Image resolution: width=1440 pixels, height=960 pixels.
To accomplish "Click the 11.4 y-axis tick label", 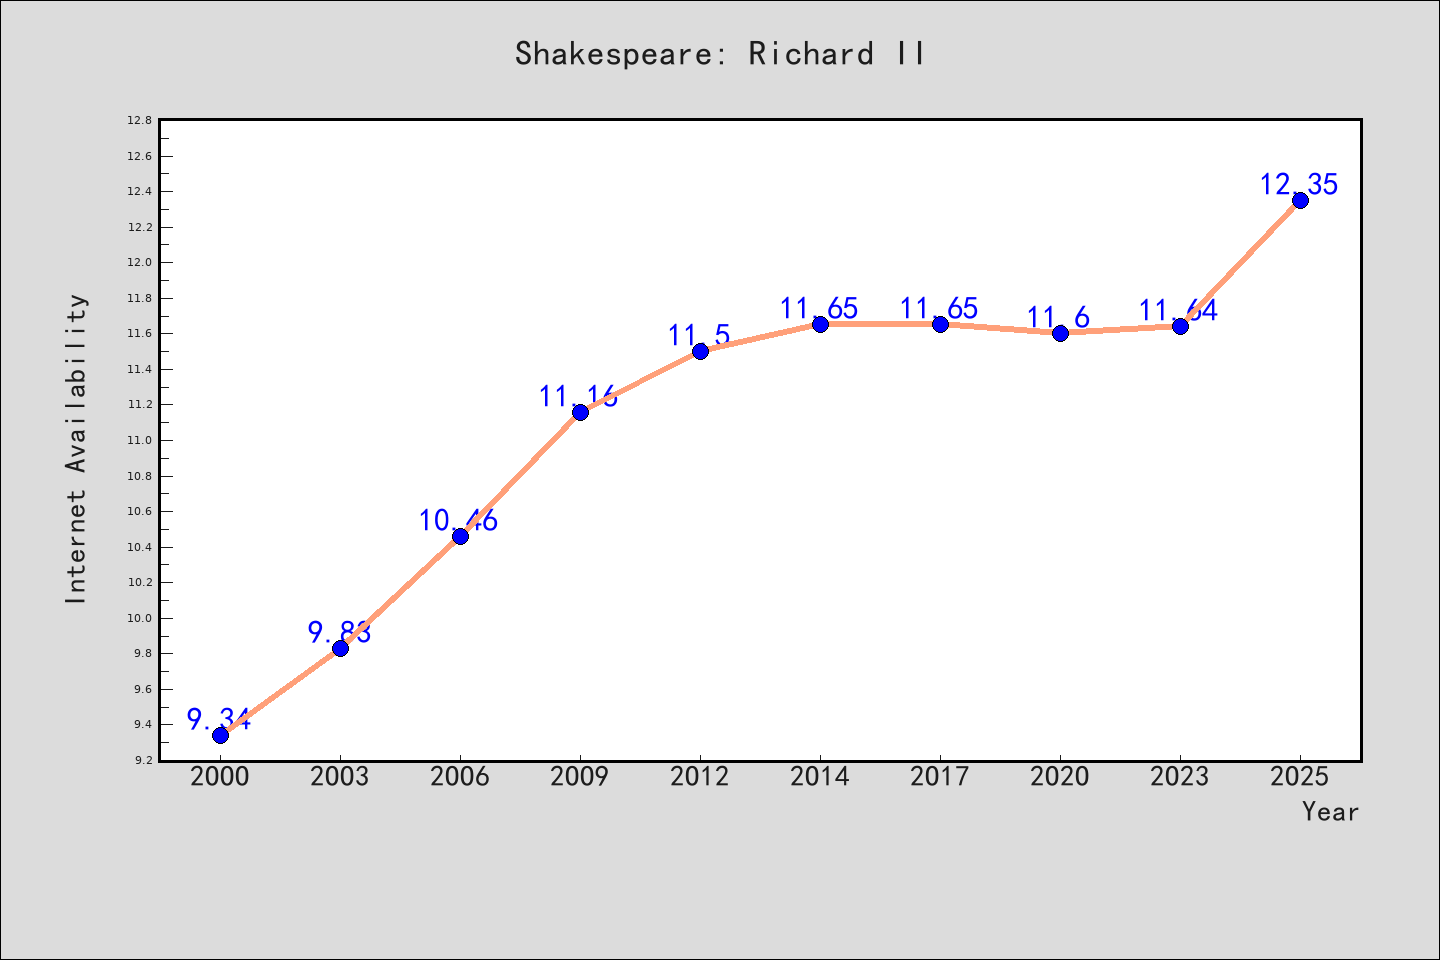I will tap(139, 369).
